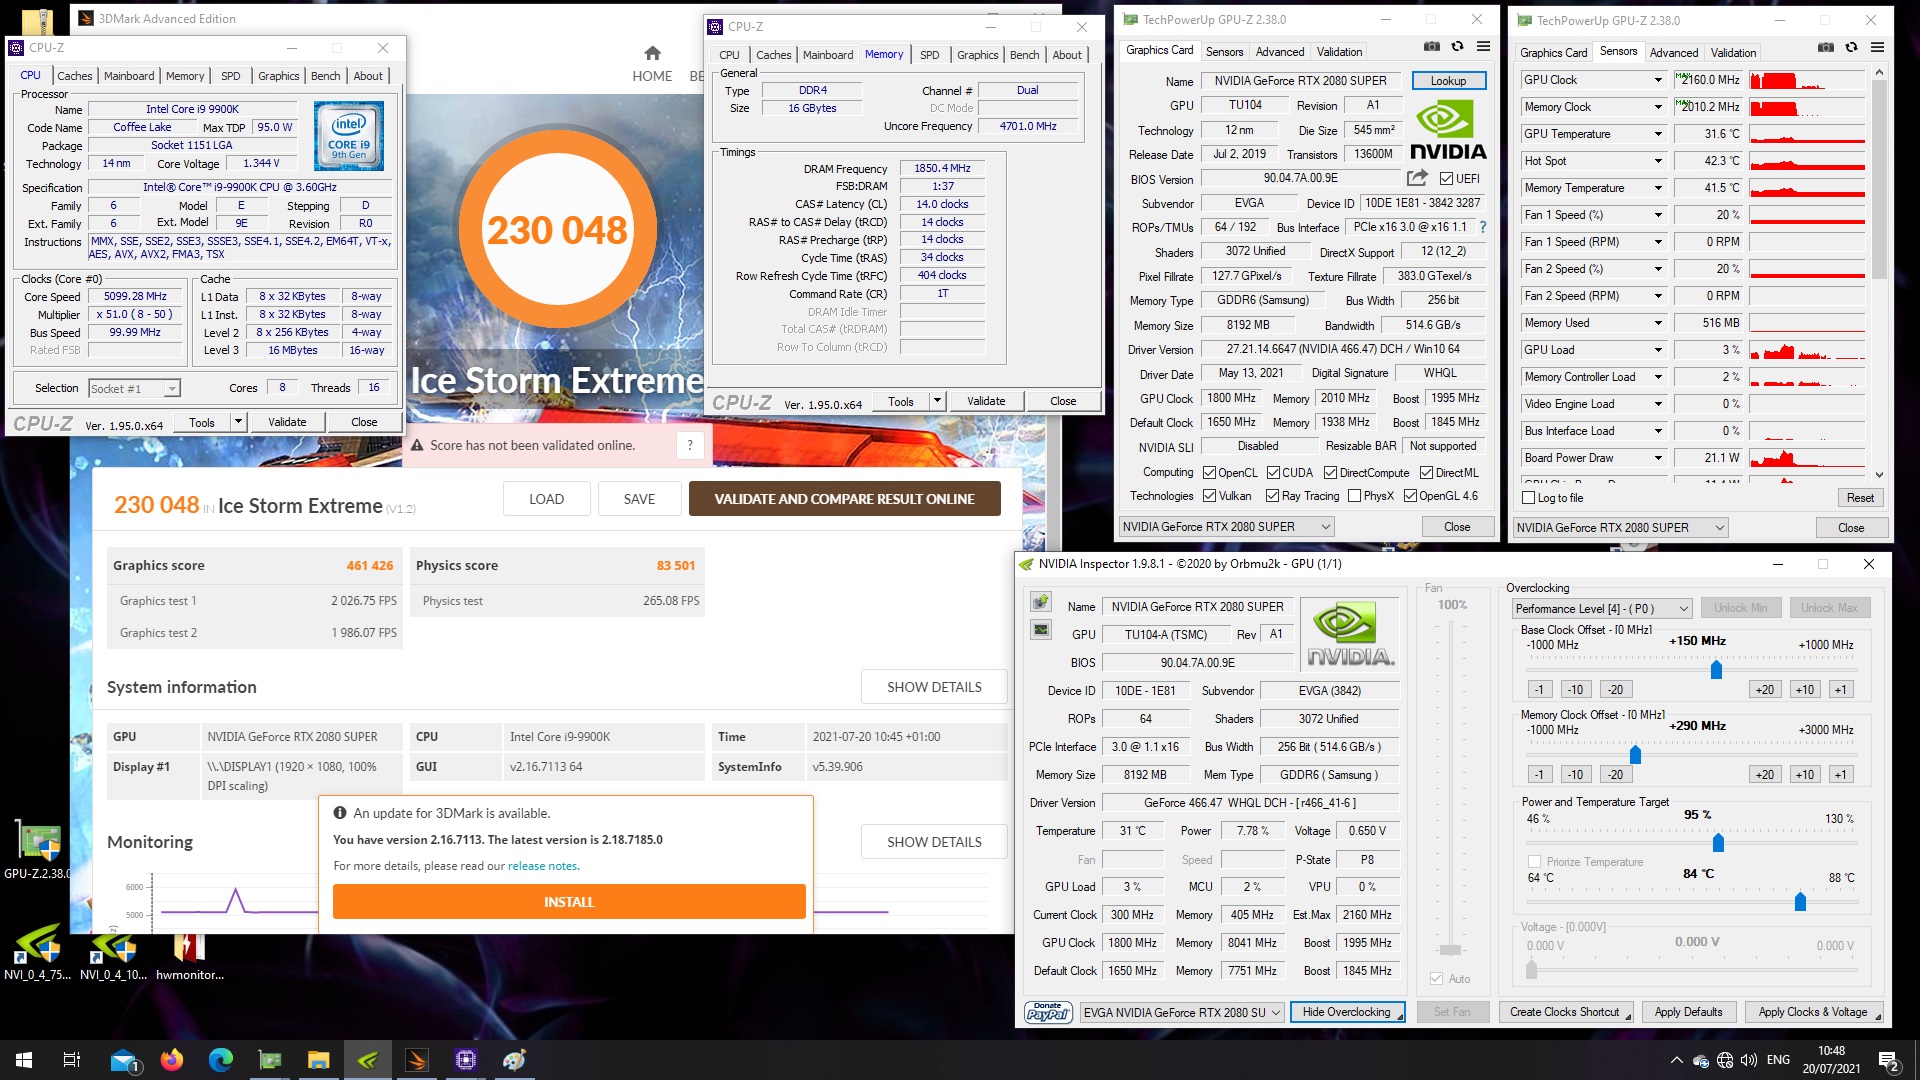Open the graphics card selector in GPU-Z Graphics Card window
Viewport: 1920px width, 1080px height.
pos(1226,526)
